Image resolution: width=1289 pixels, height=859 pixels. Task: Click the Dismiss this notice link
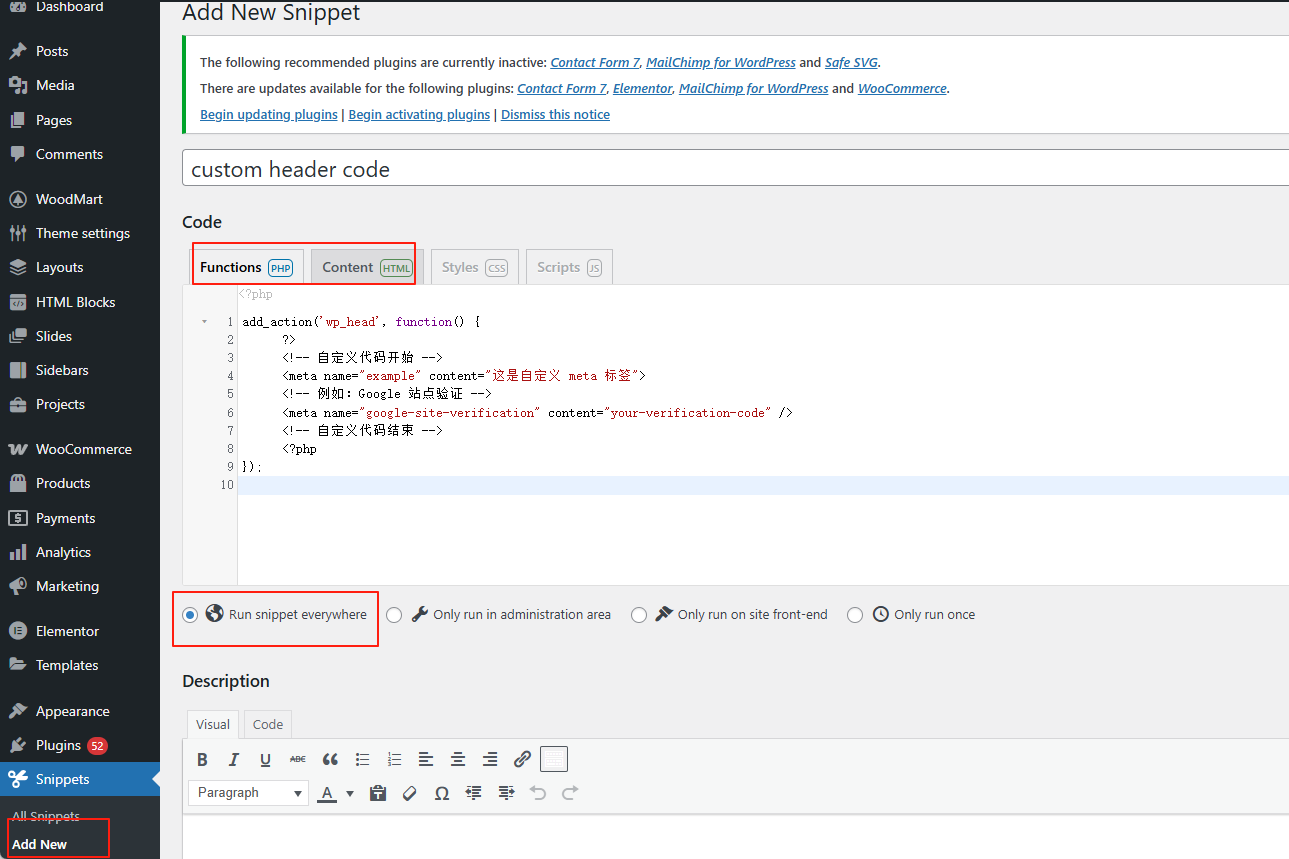point(555,114)
